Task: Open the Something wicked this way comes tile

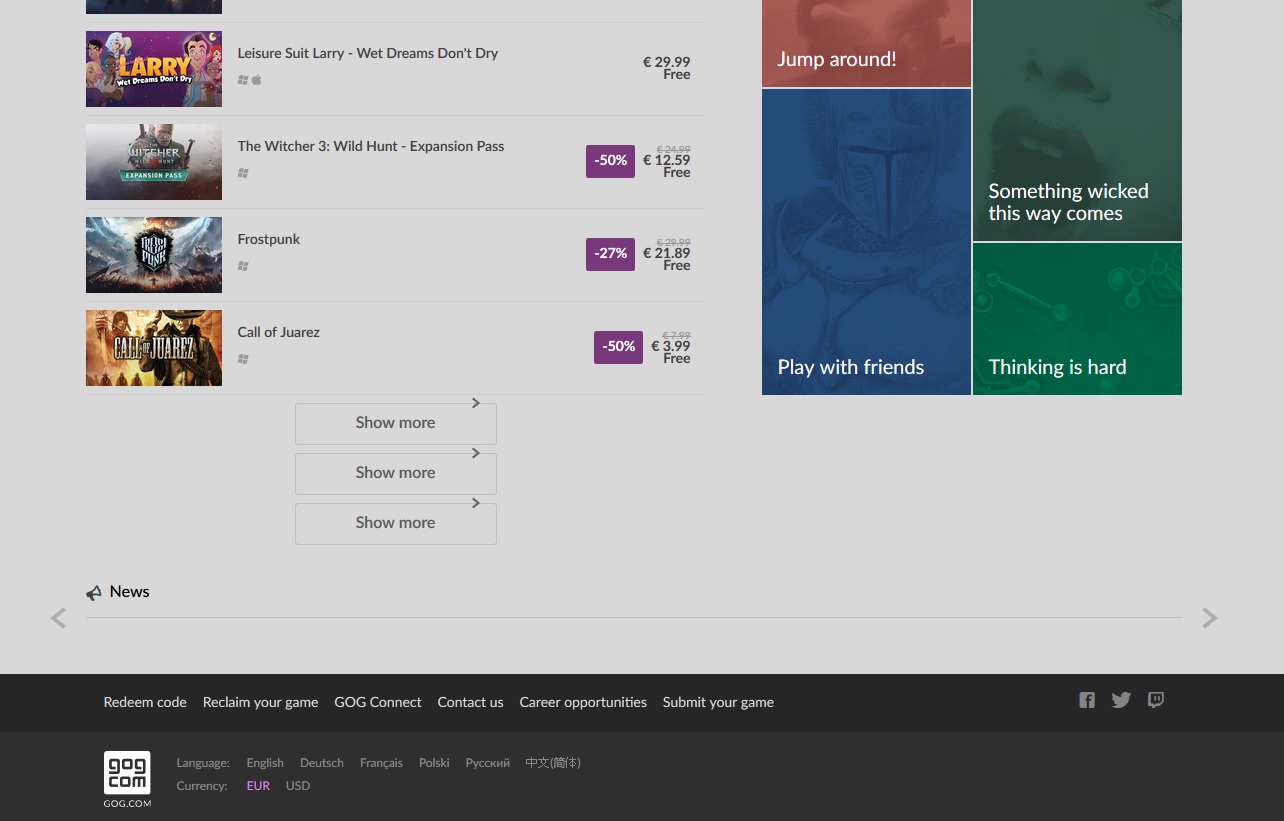Action: point(1077,120)
